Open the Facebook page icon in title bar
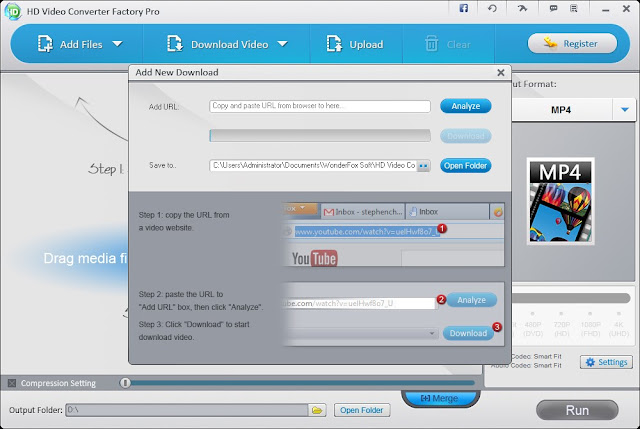The width and height of the screenshot is (640, 429). tap(464, 8)
